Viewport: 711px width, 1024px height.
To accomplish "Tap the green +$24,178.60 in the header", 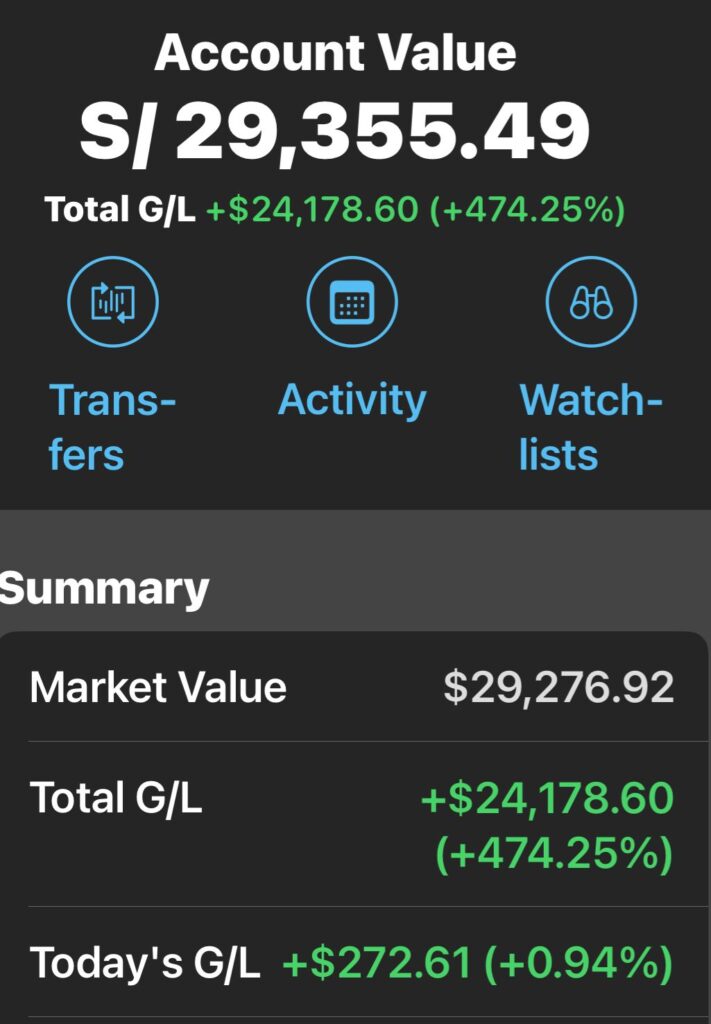I will (x=311, y=210).
